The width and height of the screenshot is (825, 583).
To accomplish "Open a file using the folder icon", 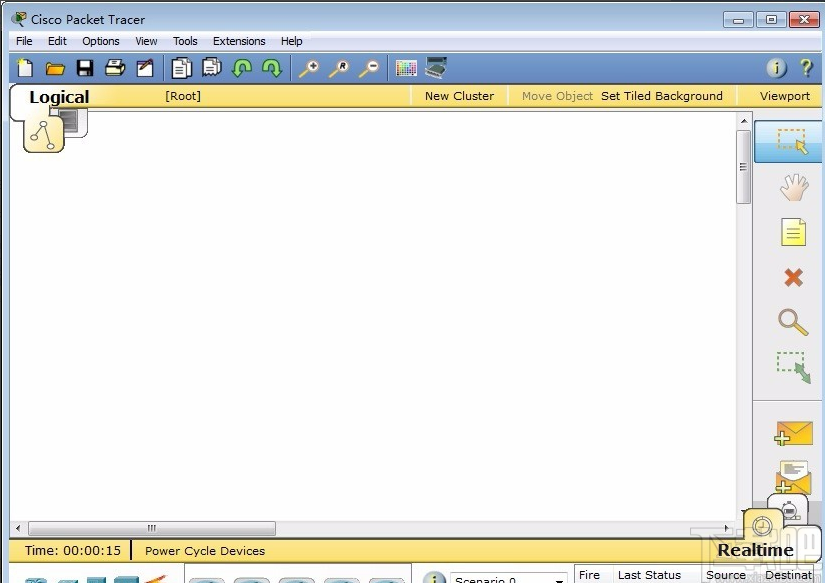I will click(x=55, y=68).
